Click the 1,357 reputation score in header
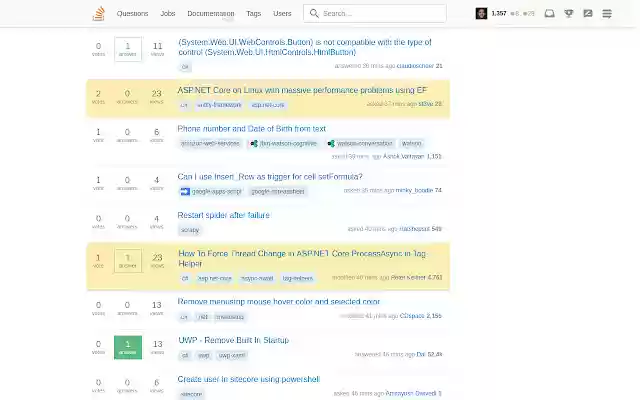The image size is (640, 400). [499, 13]
